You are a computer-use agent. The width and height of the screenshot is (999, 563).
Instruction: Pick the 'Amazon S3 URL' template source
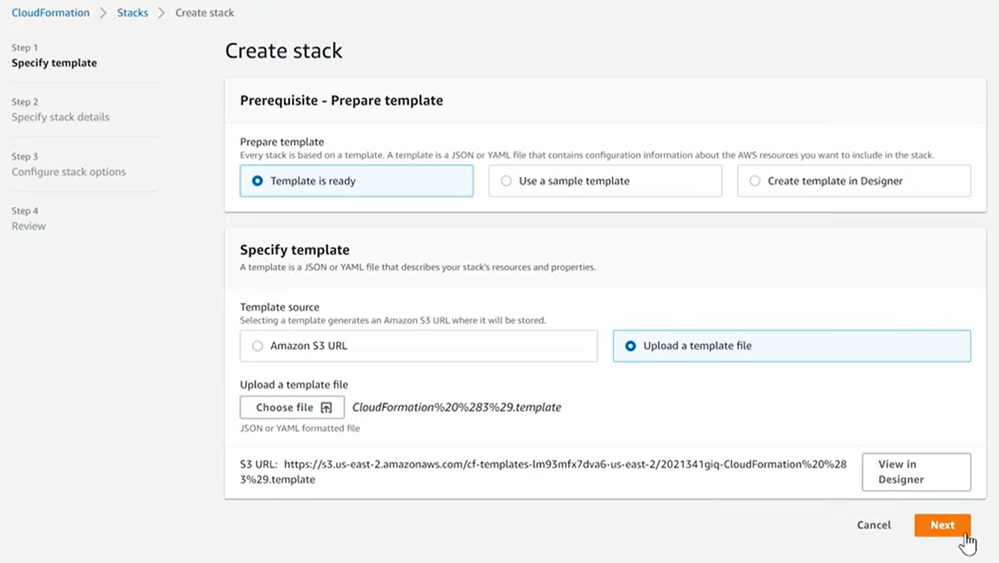pyautogui.click(x=419, y=346)
